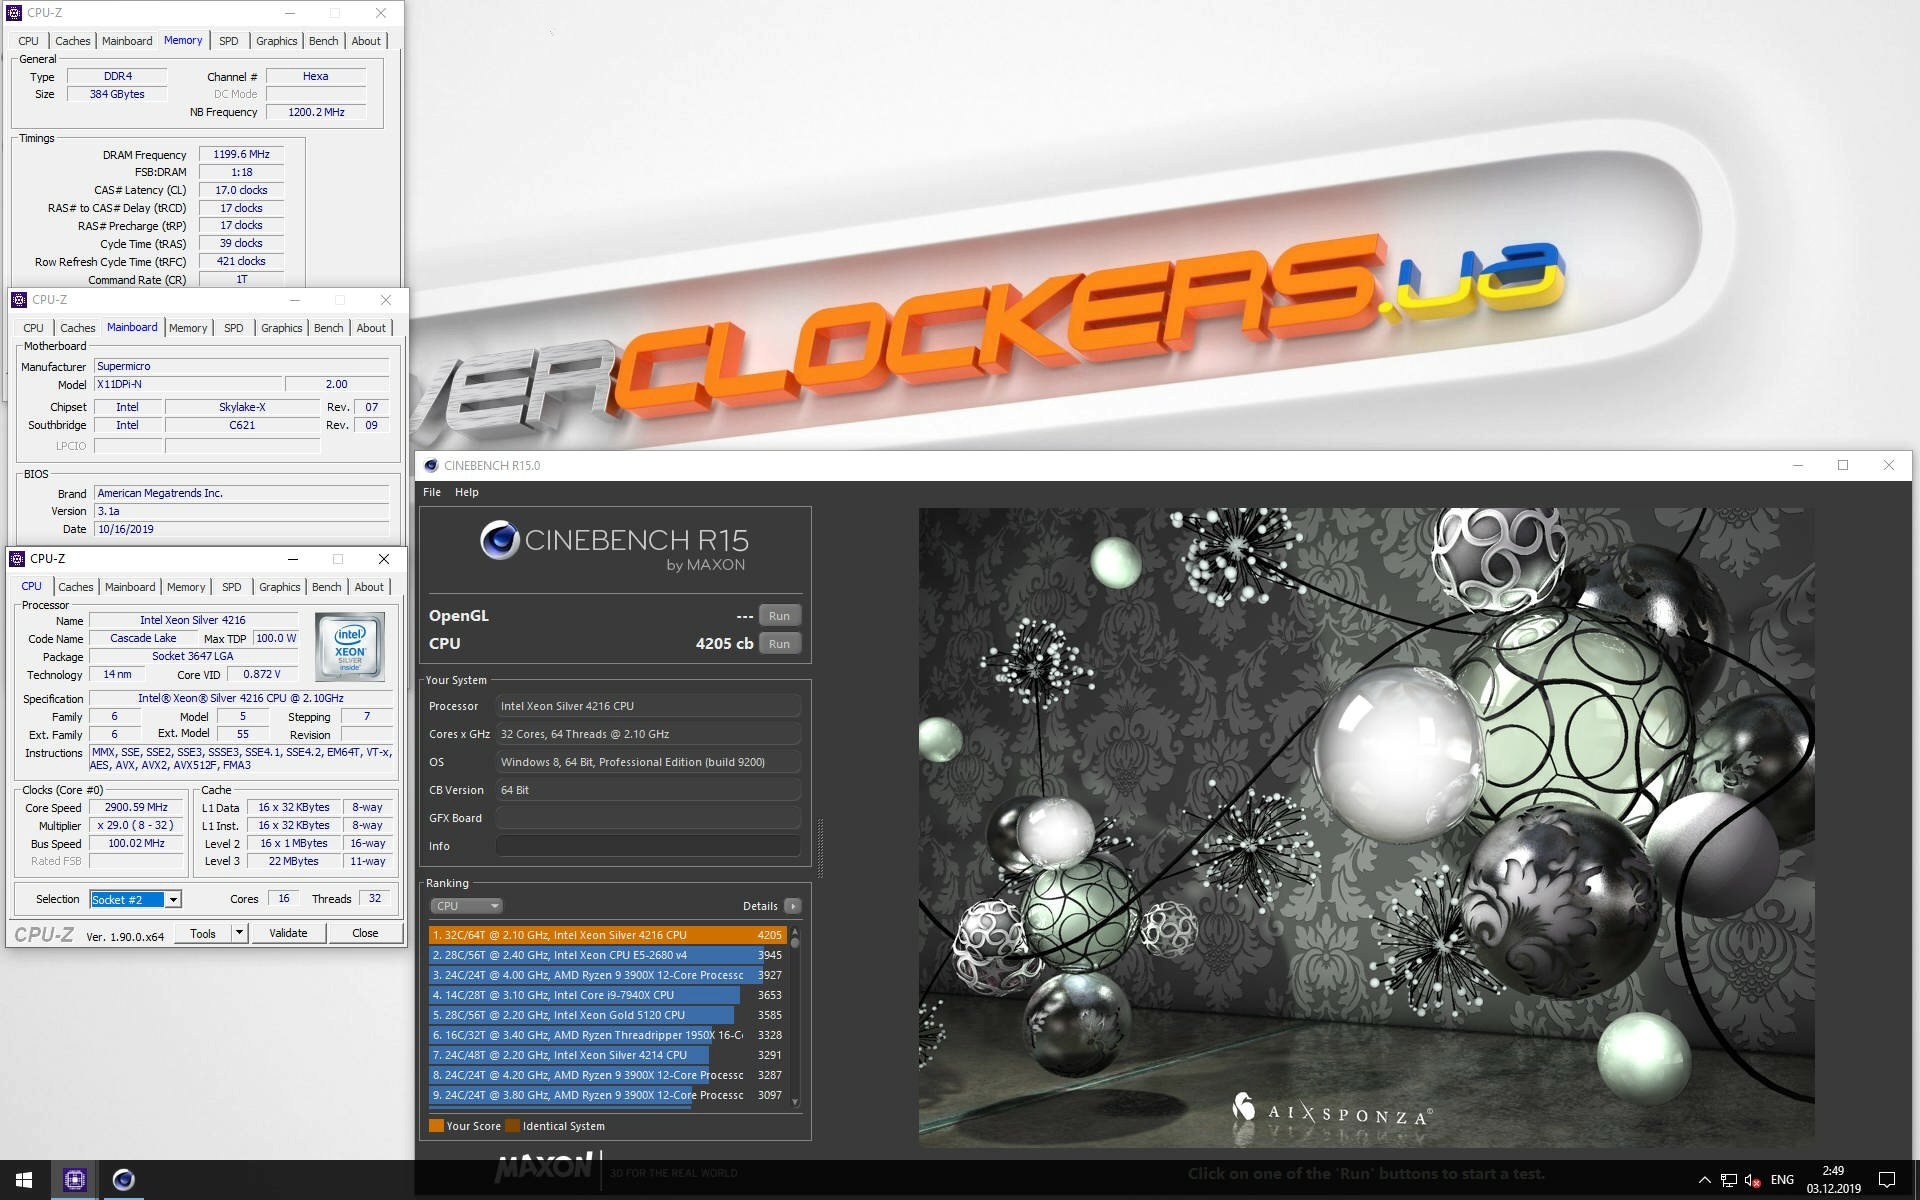Run the CPU benchmark
Viewport: 1920px width, 1200px height.
pos(779,644)
